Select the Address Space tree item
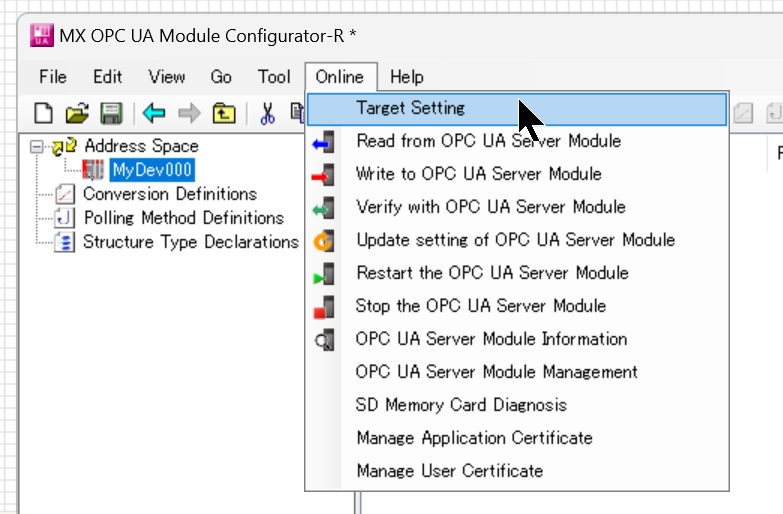783x514 pixels. (x=141, y=146)
